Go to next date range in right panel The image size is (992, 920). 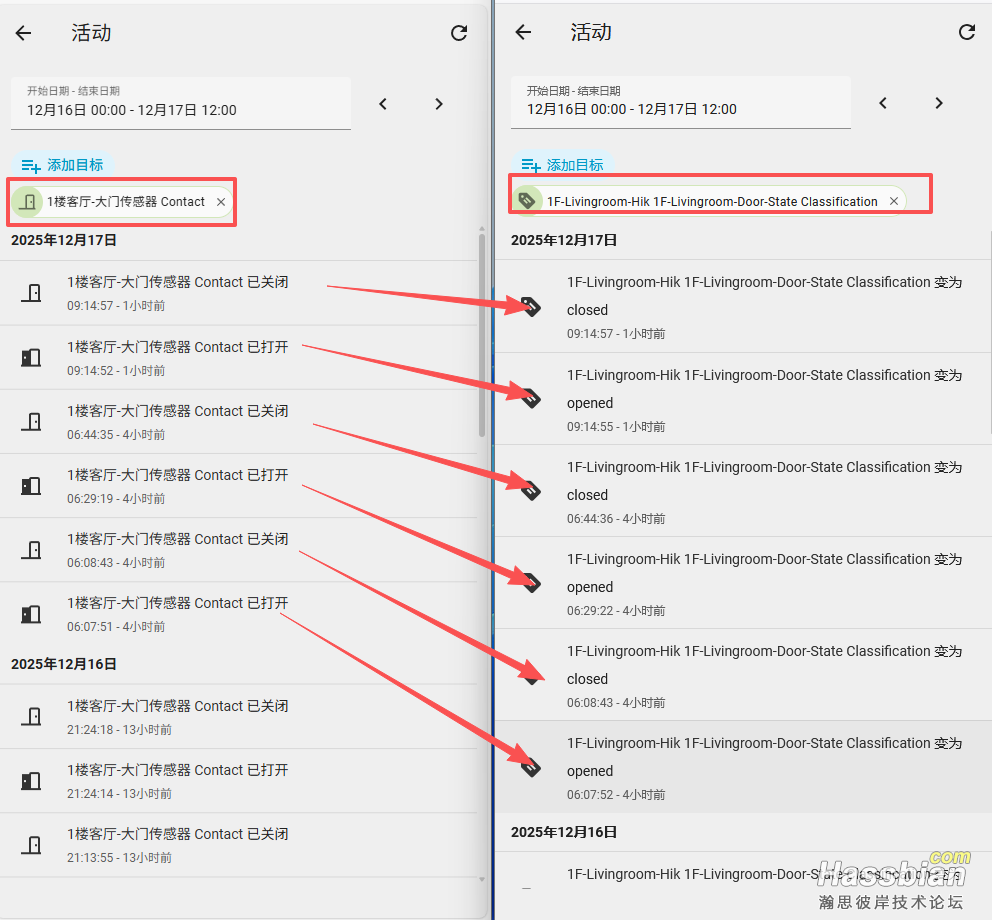[x=938, y=103]
